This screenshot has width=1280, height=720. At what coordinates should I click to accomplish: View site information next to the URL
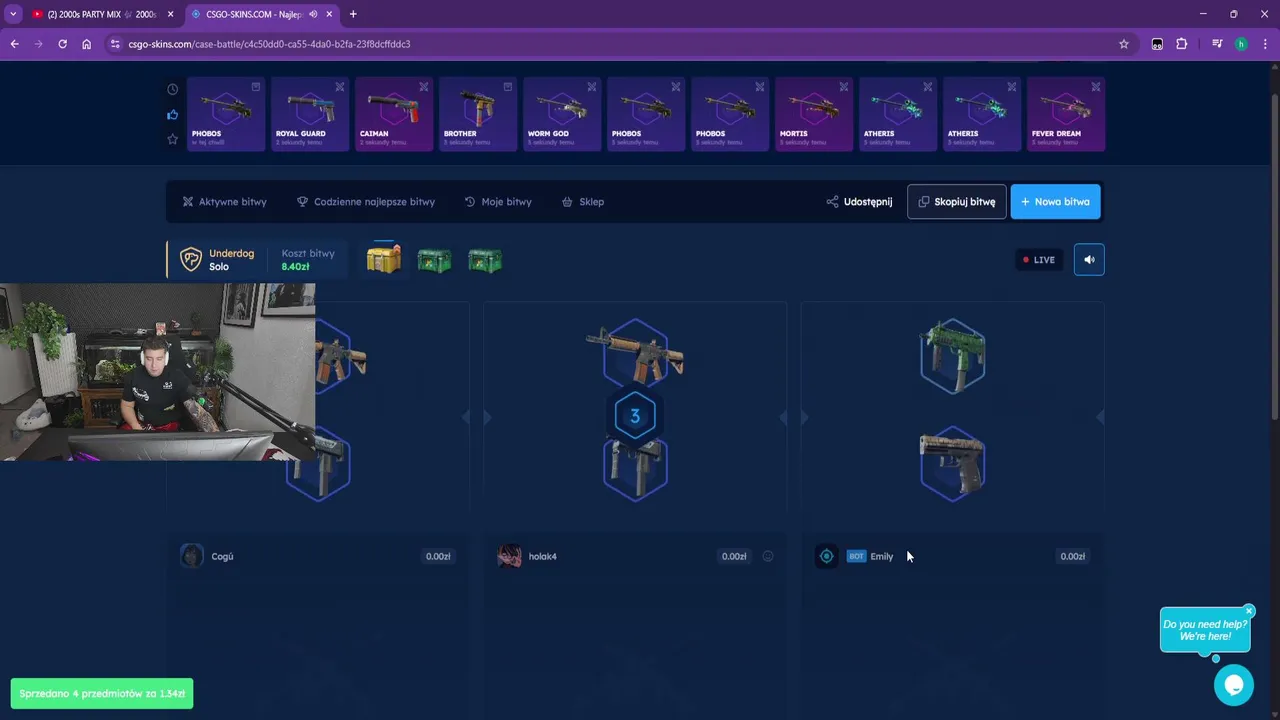pyautogui.click(x=115, y=44)
